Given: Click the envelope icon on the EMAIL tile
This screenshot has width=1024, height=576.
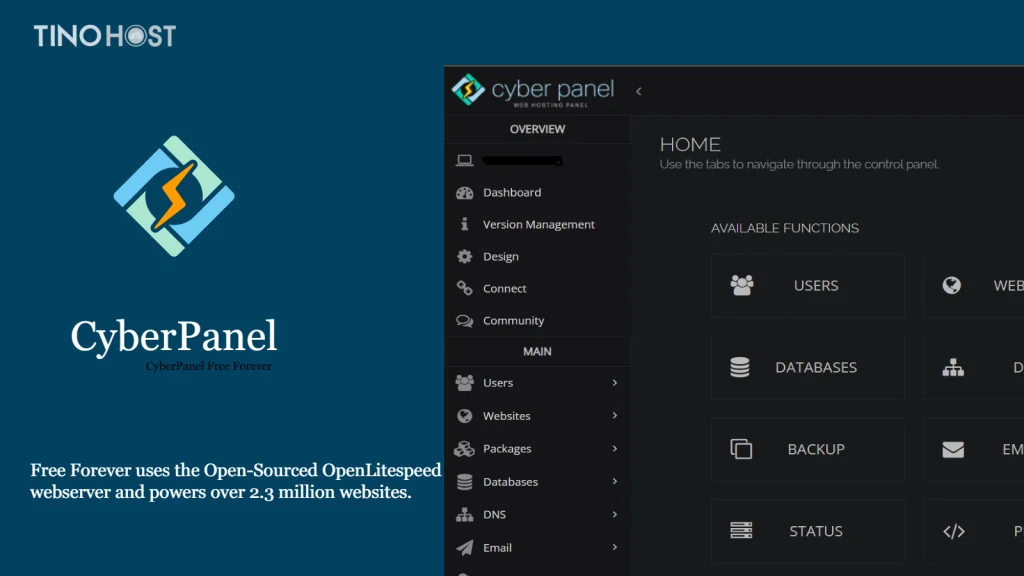Looking at the screenshot, I should pyautogui.click(x=953, y=449).
